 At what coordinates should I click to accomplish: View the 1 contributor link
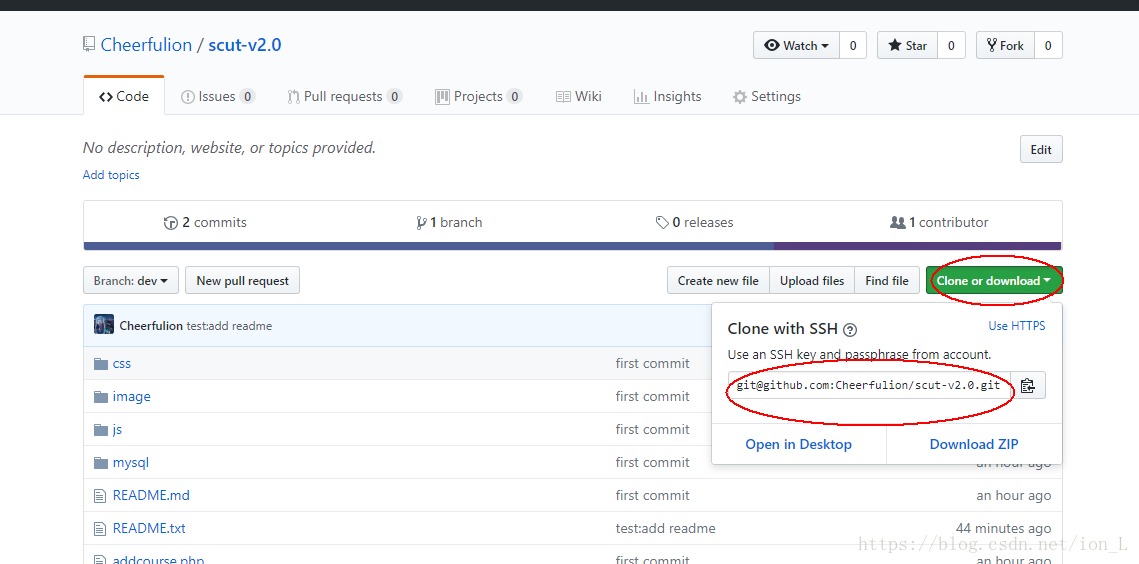coord(939,222)
